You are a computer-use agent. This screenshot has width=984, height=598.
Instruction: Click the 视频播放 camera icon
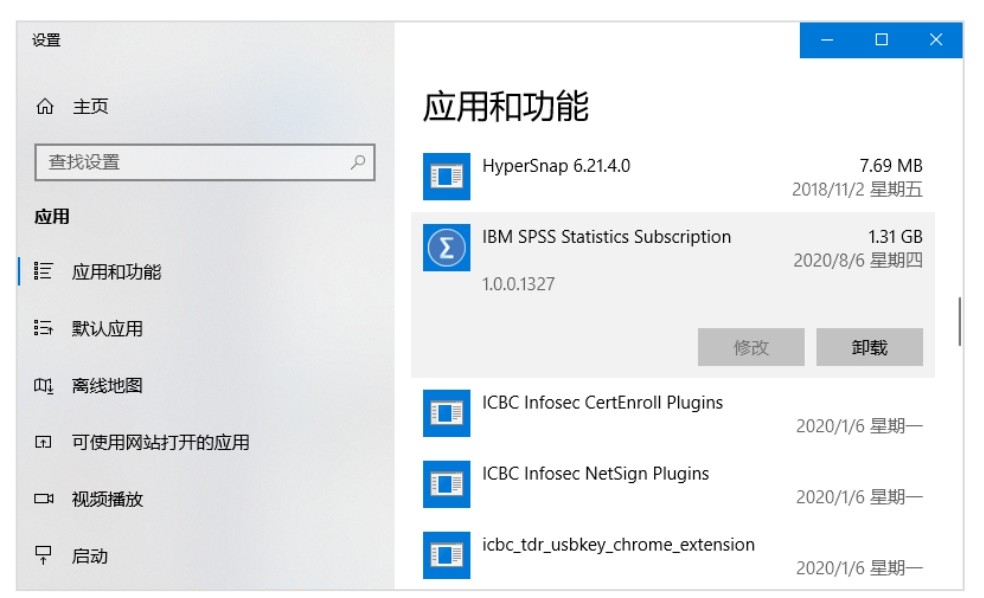[x=43, y=499]
